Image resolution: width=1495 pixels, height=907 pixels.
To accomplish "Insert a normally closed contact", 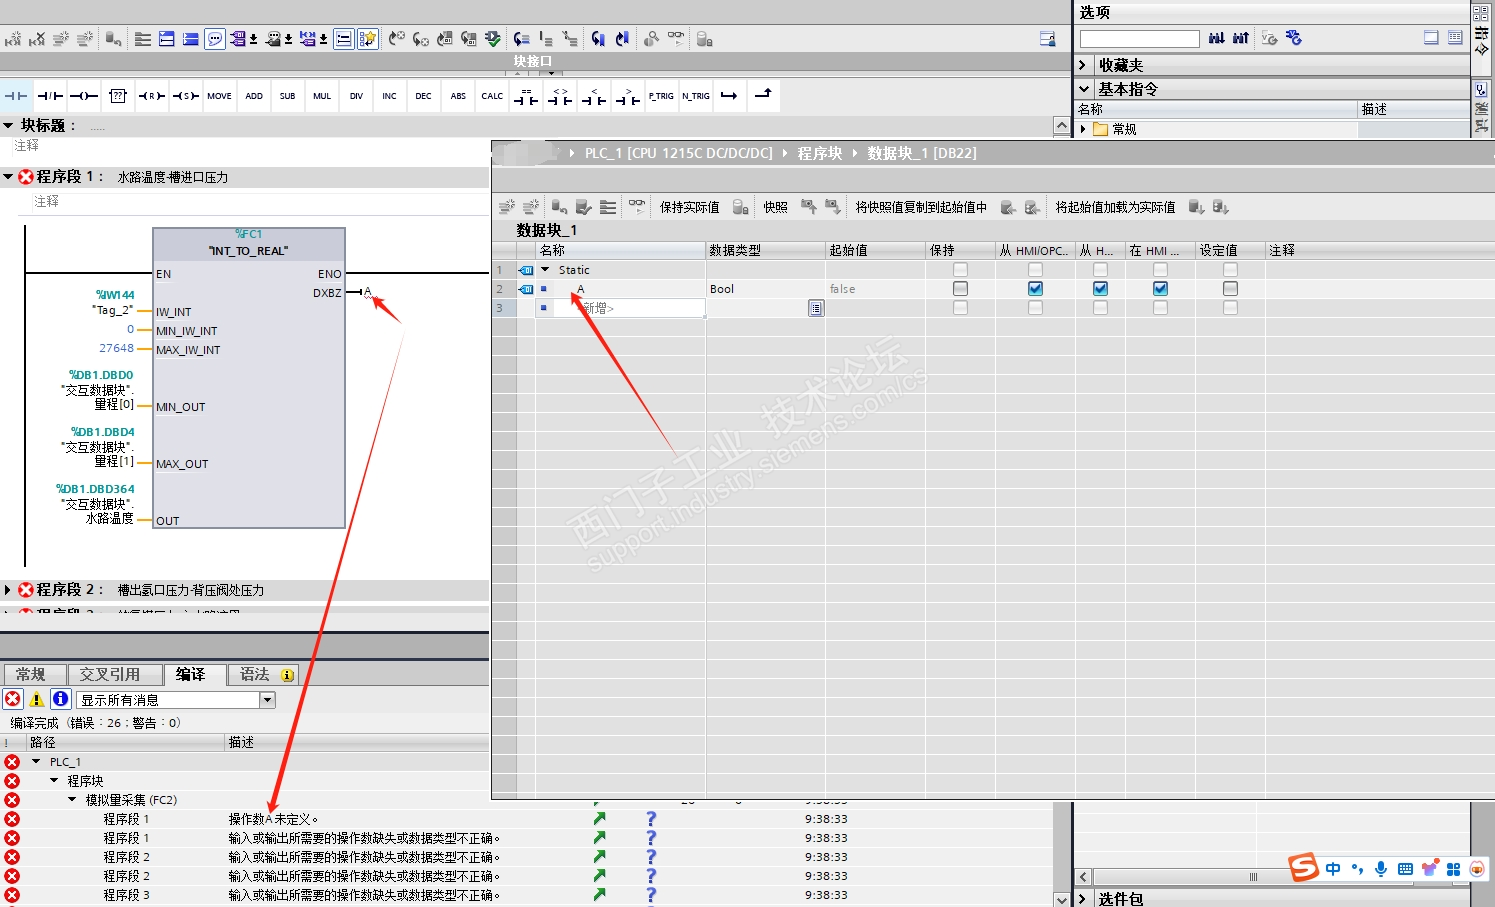I will pyautogui.click(x=50, y=96).
